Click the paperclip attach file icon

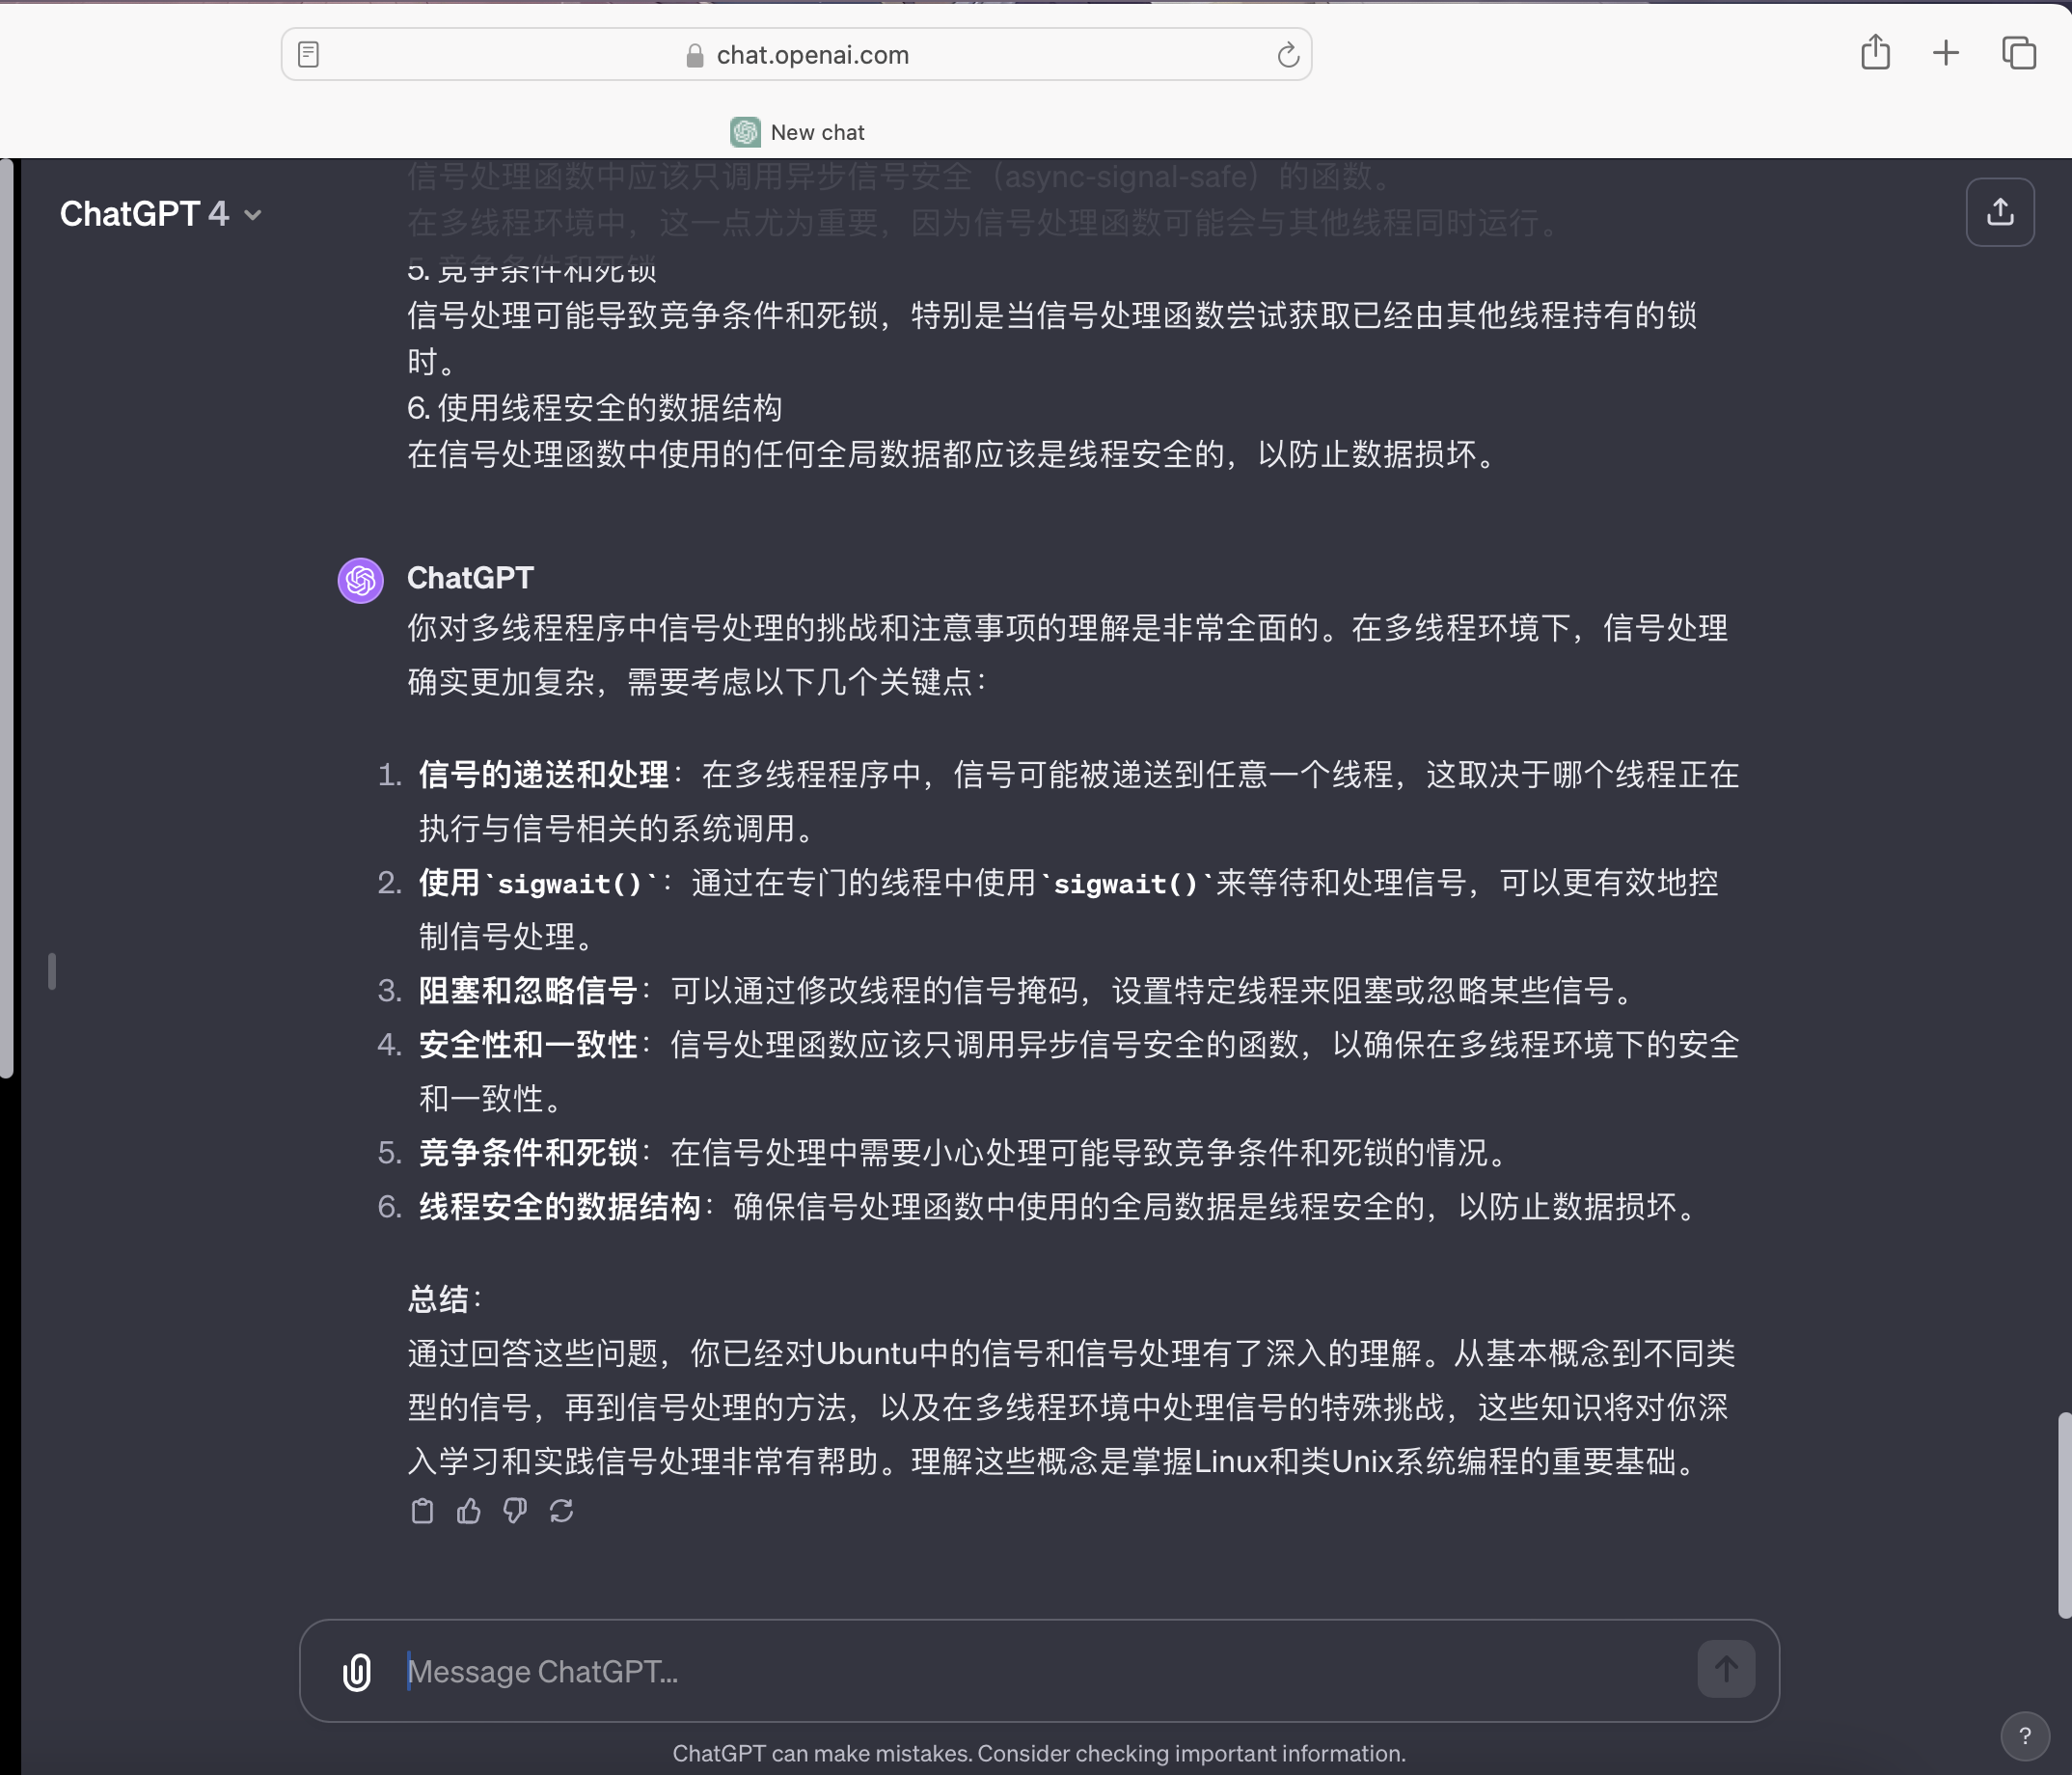357,1671
